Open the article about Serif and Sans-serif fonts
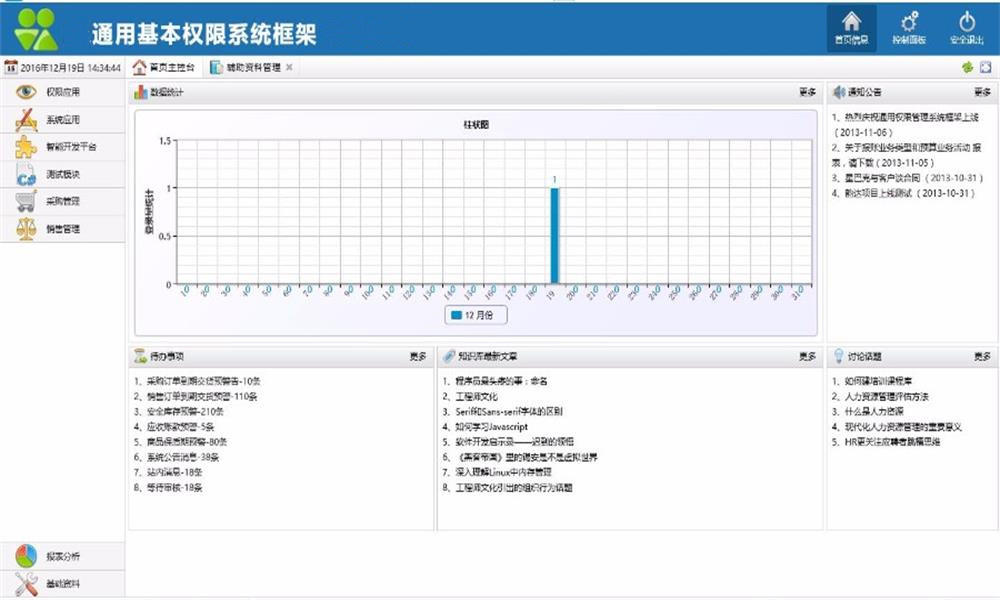This screenshot has height=600, width=1000. pyautogui.click(x=503, y=412)
